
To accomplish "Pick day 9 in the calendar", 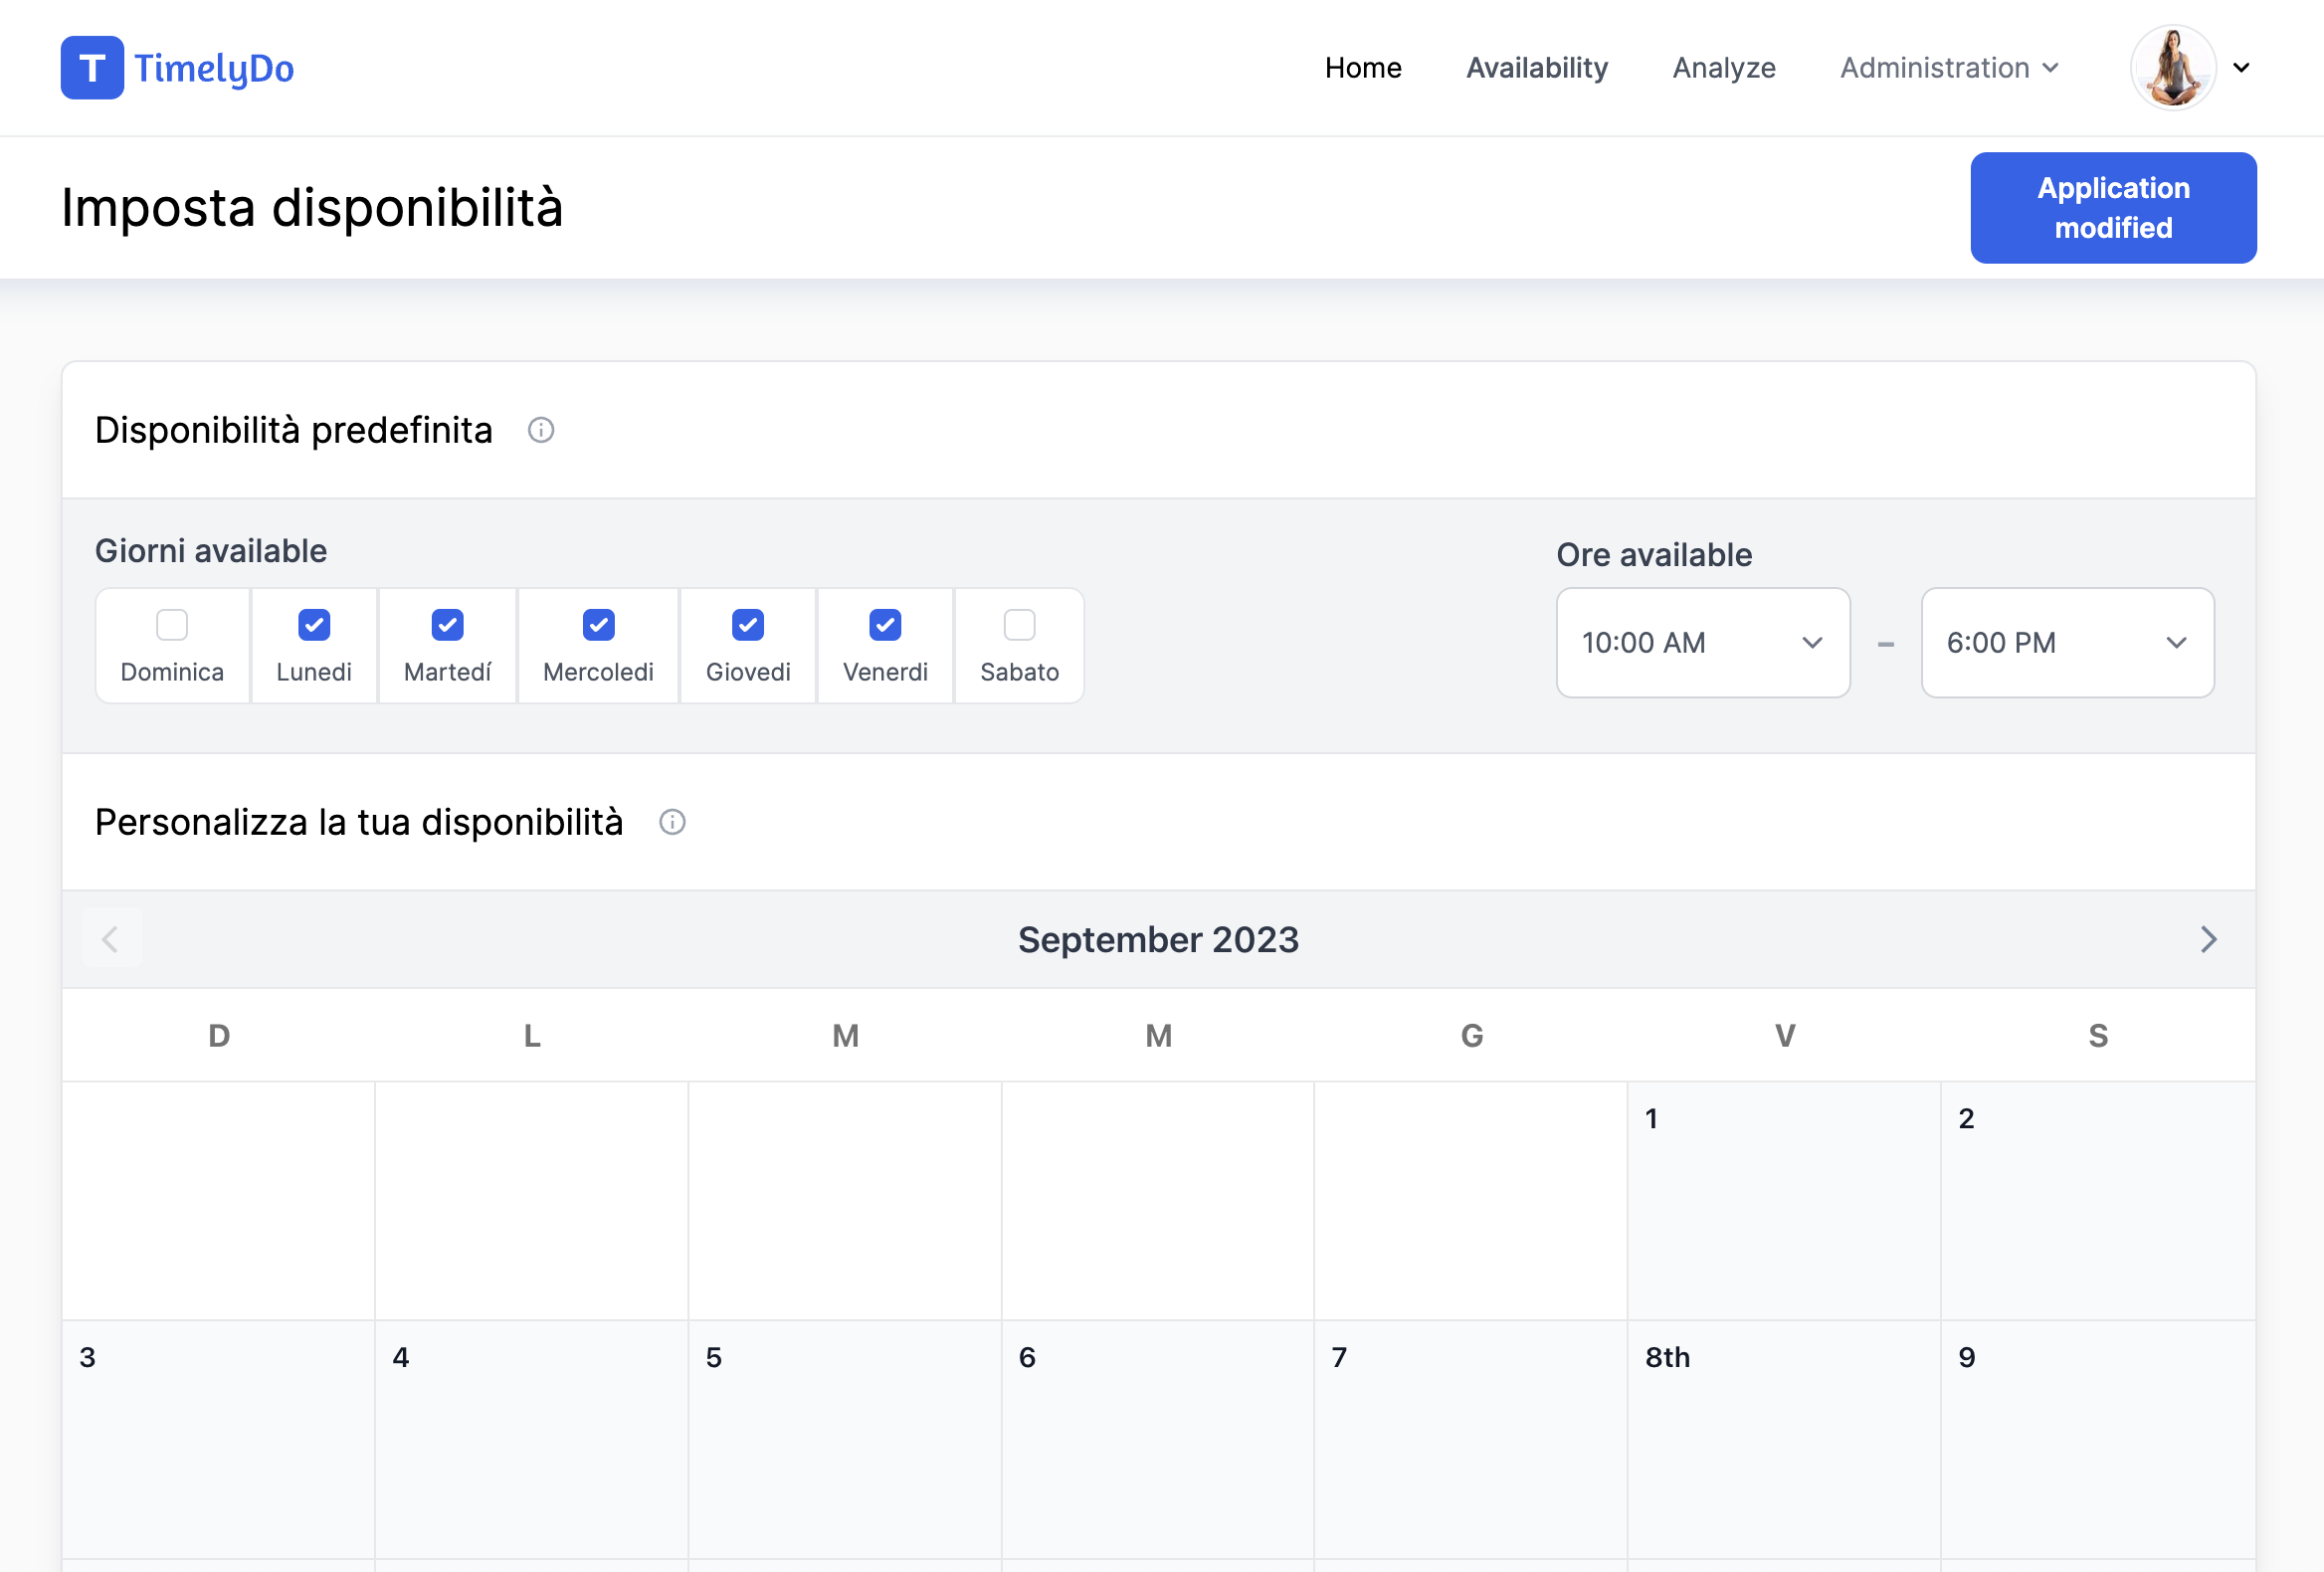I will click(x=2098, y=1439).
